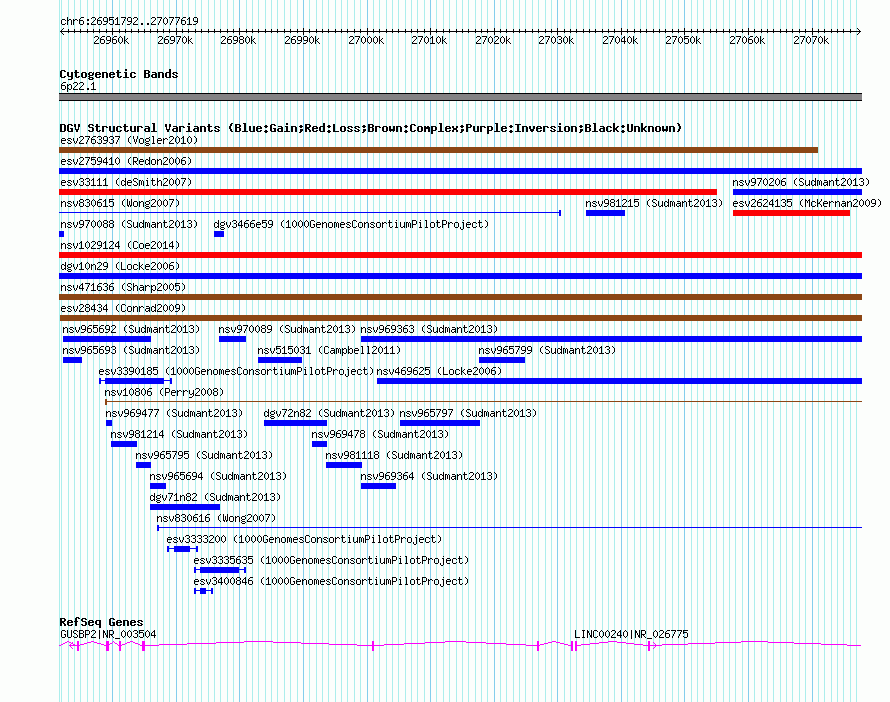Click nsv515031 (Campbell2011) label
Image resolution: width=890 pixels, height=702 pixels.
(x=329, y=350)
